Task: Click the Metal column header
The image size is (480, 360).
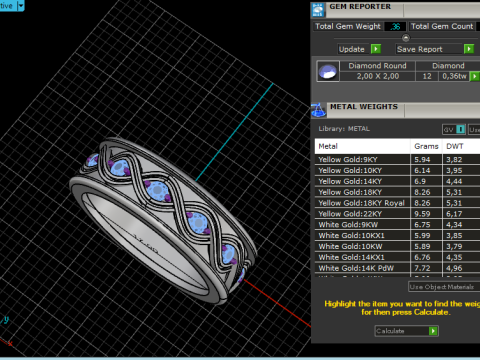Action: pos(362,146)
